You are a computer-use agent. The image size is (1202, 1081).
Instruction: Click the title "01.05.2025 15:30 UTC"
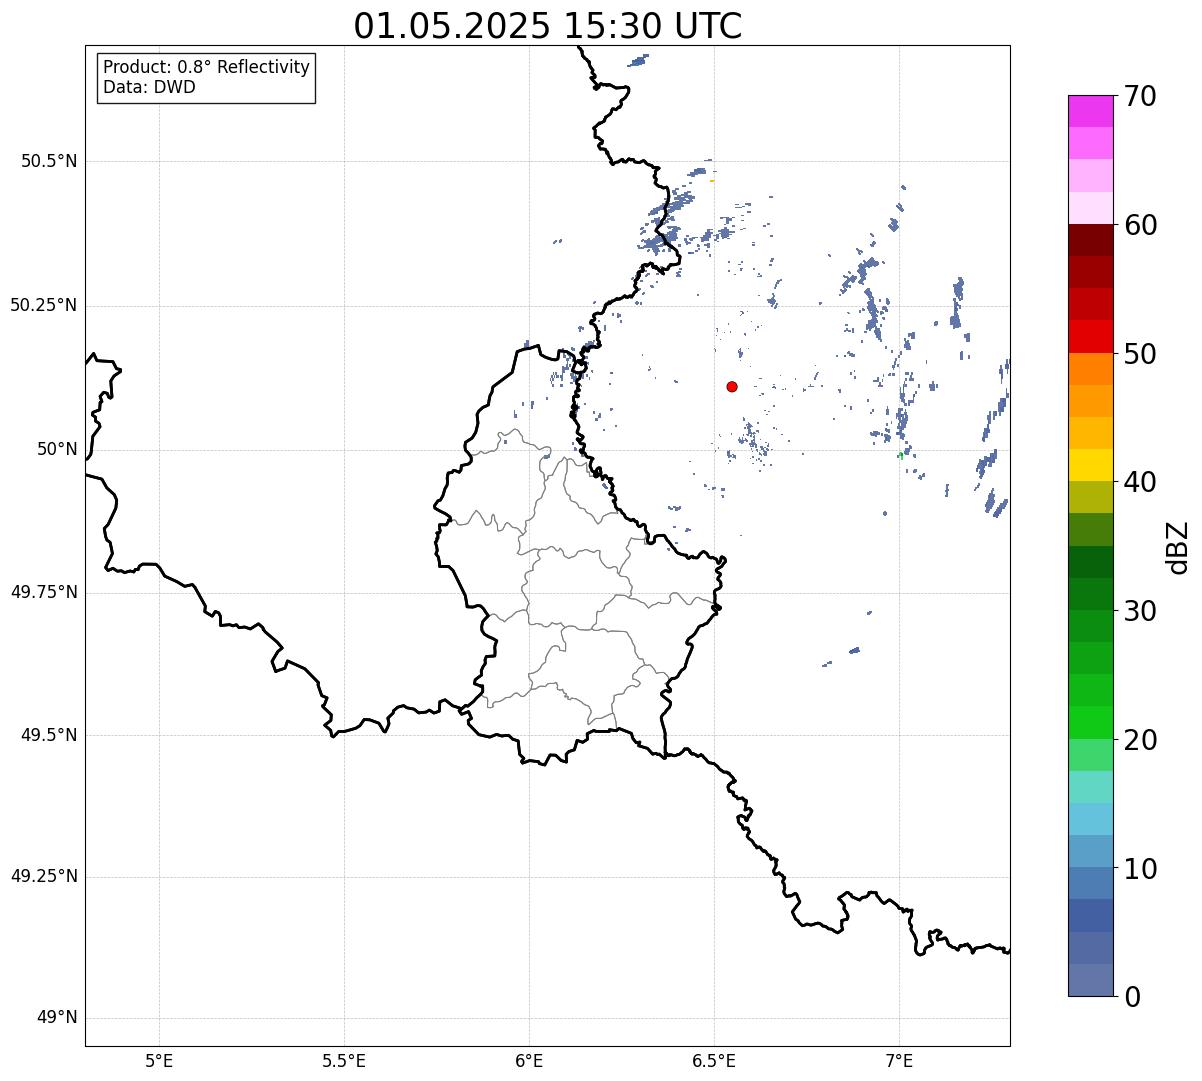tap(548, 26)
